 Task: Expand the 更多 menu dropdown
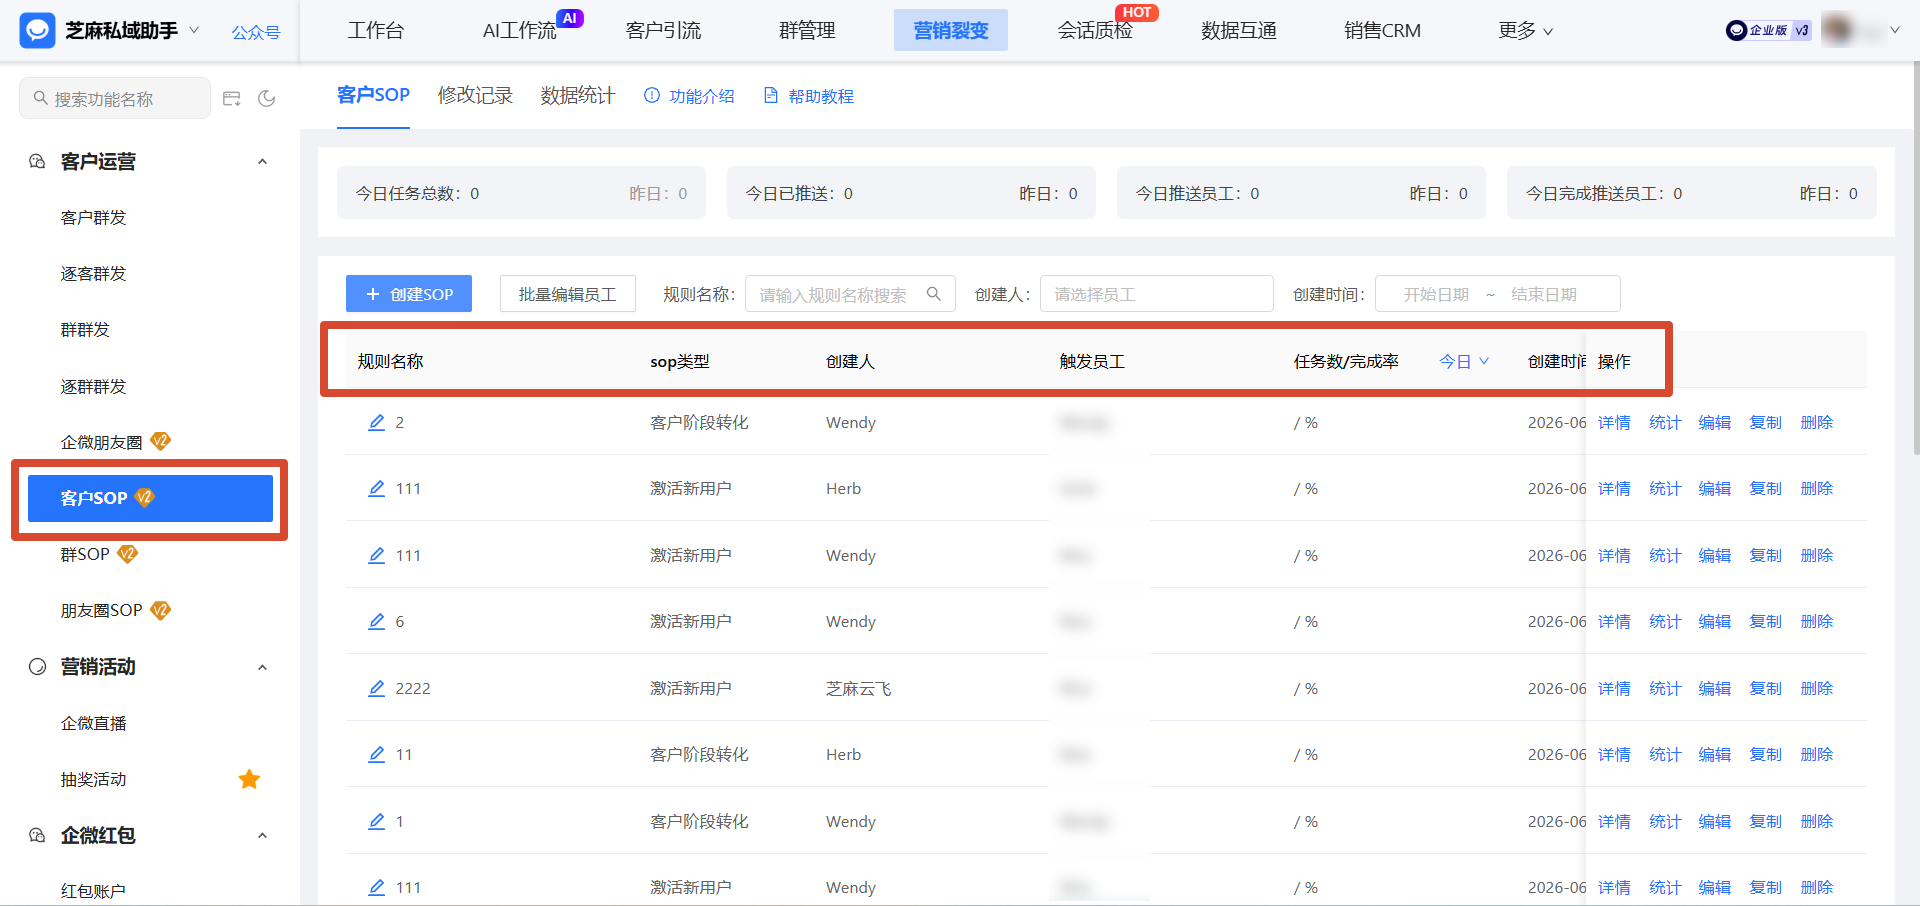click(x=1525, y=31)
